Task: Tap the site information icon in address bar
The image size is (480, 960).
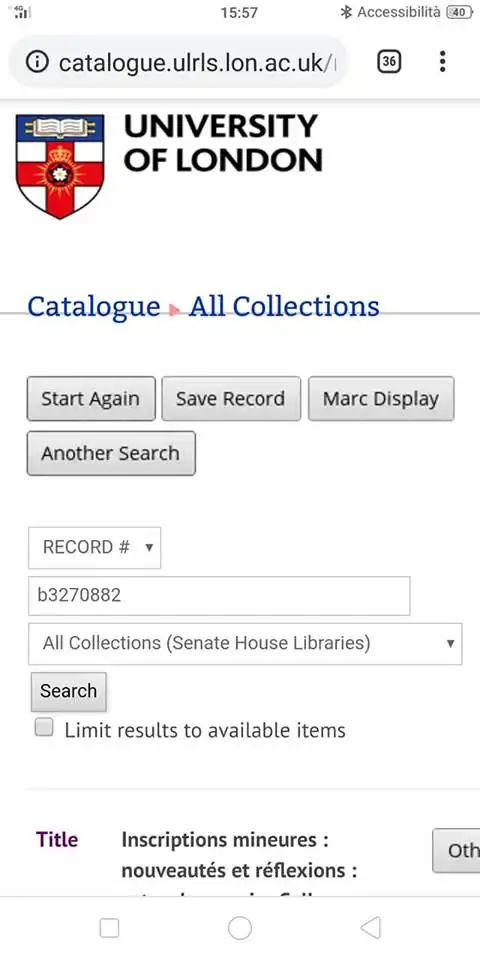Action: coord(37,62)
